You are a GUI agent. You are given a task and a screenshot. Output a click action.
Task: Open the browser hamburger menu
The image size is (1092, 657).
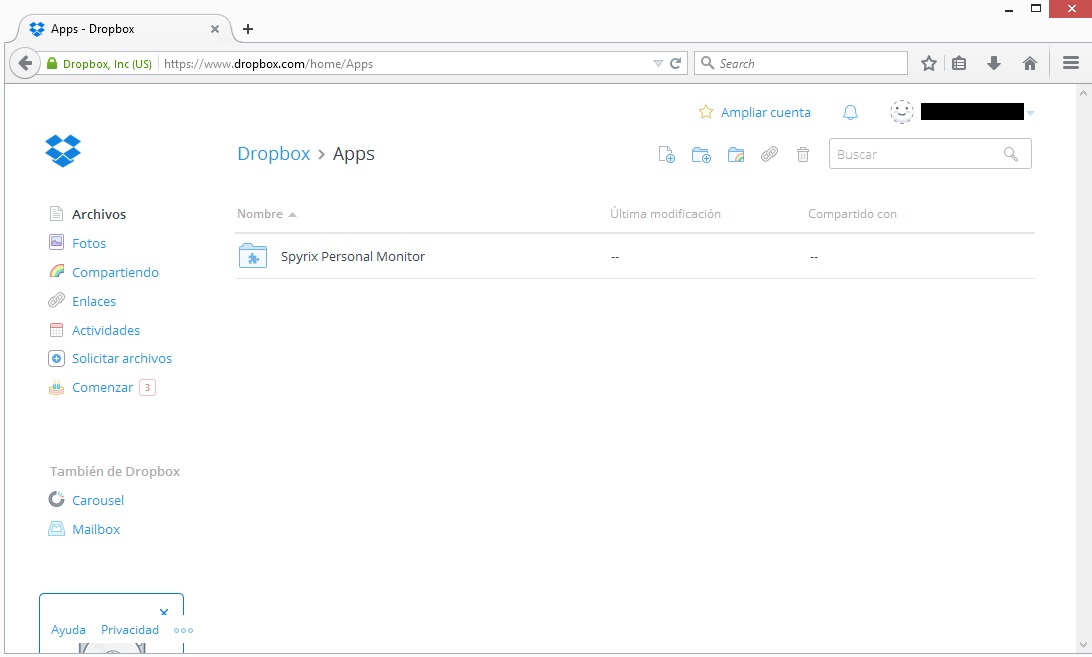tap(1071, 63)
